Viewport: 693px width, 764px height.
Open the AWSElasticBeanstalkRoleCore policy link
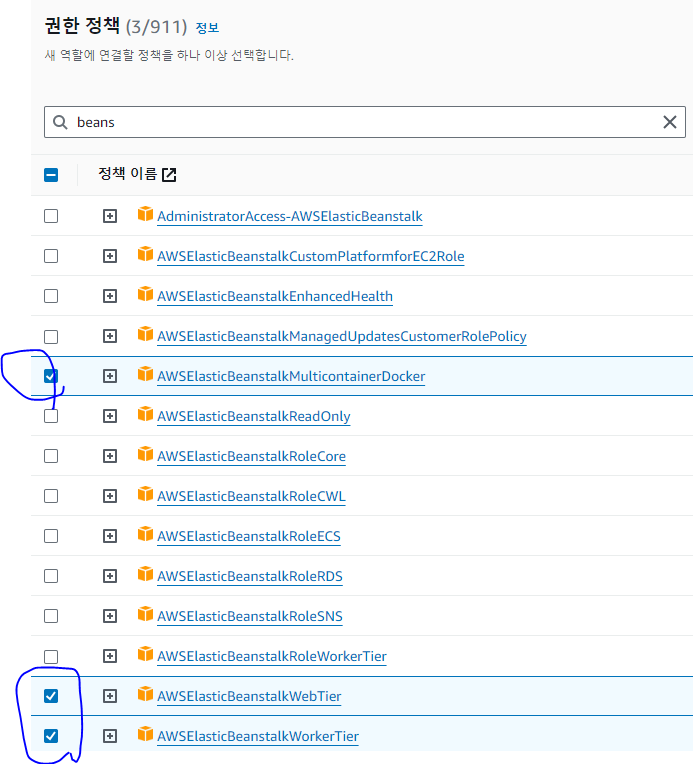(251, 456)
